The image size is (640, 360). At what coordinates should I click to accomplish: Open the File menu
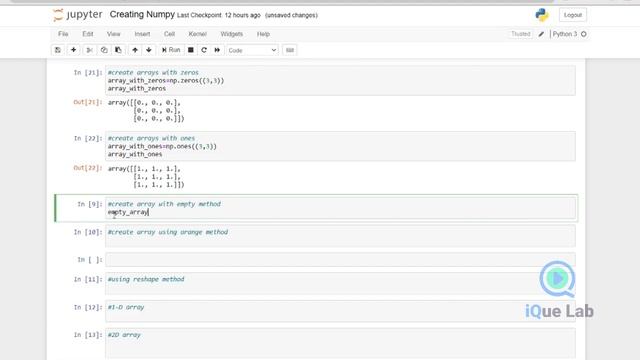point(63,34)
